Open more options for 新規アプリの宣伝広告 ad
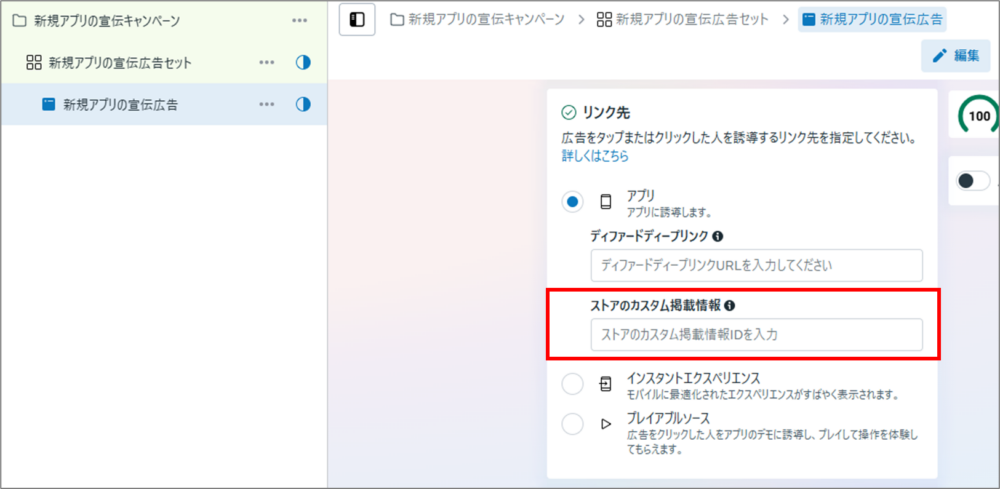The width and height of the screenshot is (1000, 489). [266, 104]
